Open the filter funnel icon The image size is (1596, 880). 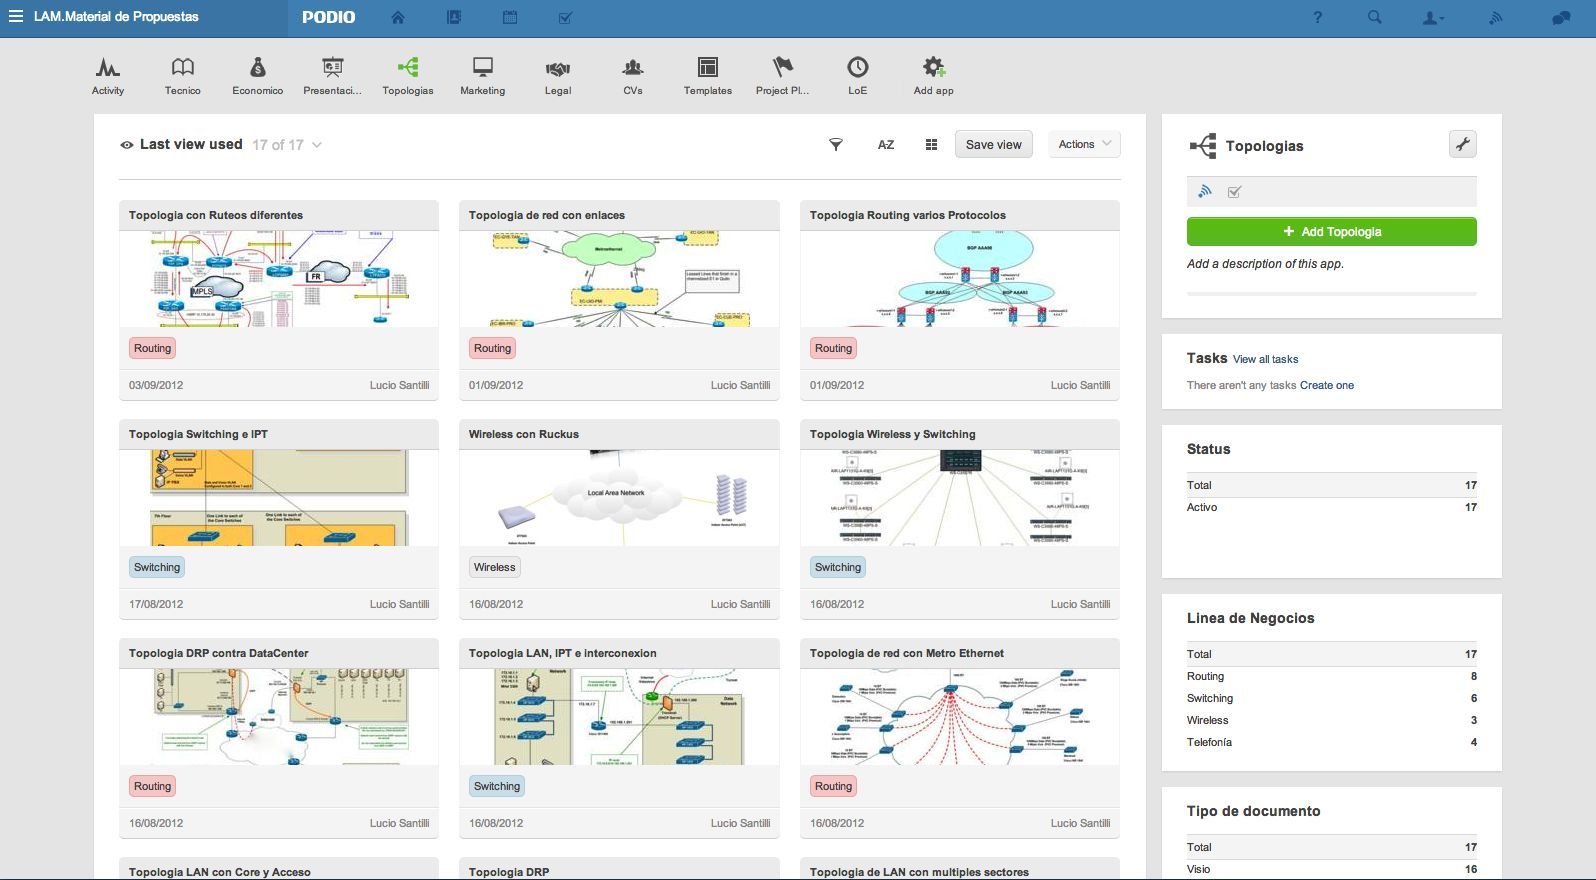click(x=836, y=145)
